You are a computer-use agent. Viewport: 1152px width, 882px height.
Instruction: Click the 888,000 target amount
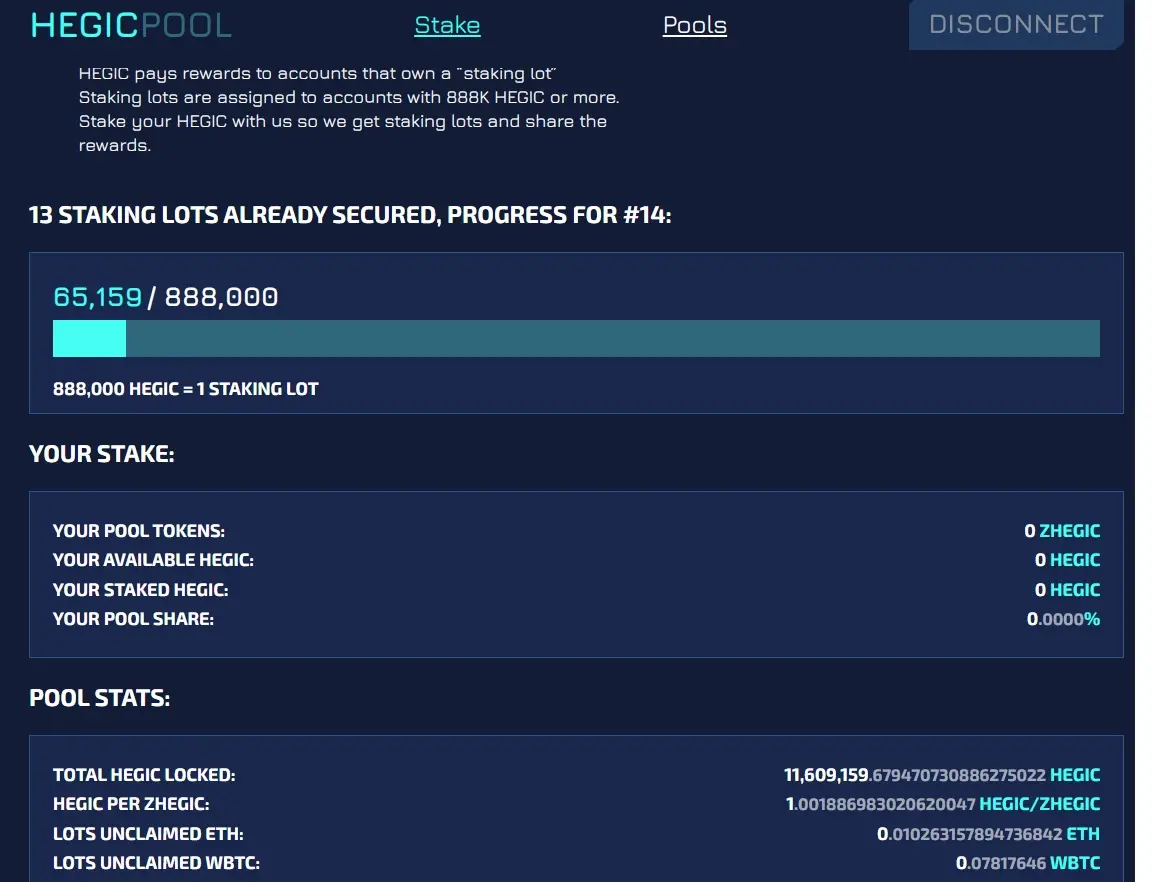(221, 297)
